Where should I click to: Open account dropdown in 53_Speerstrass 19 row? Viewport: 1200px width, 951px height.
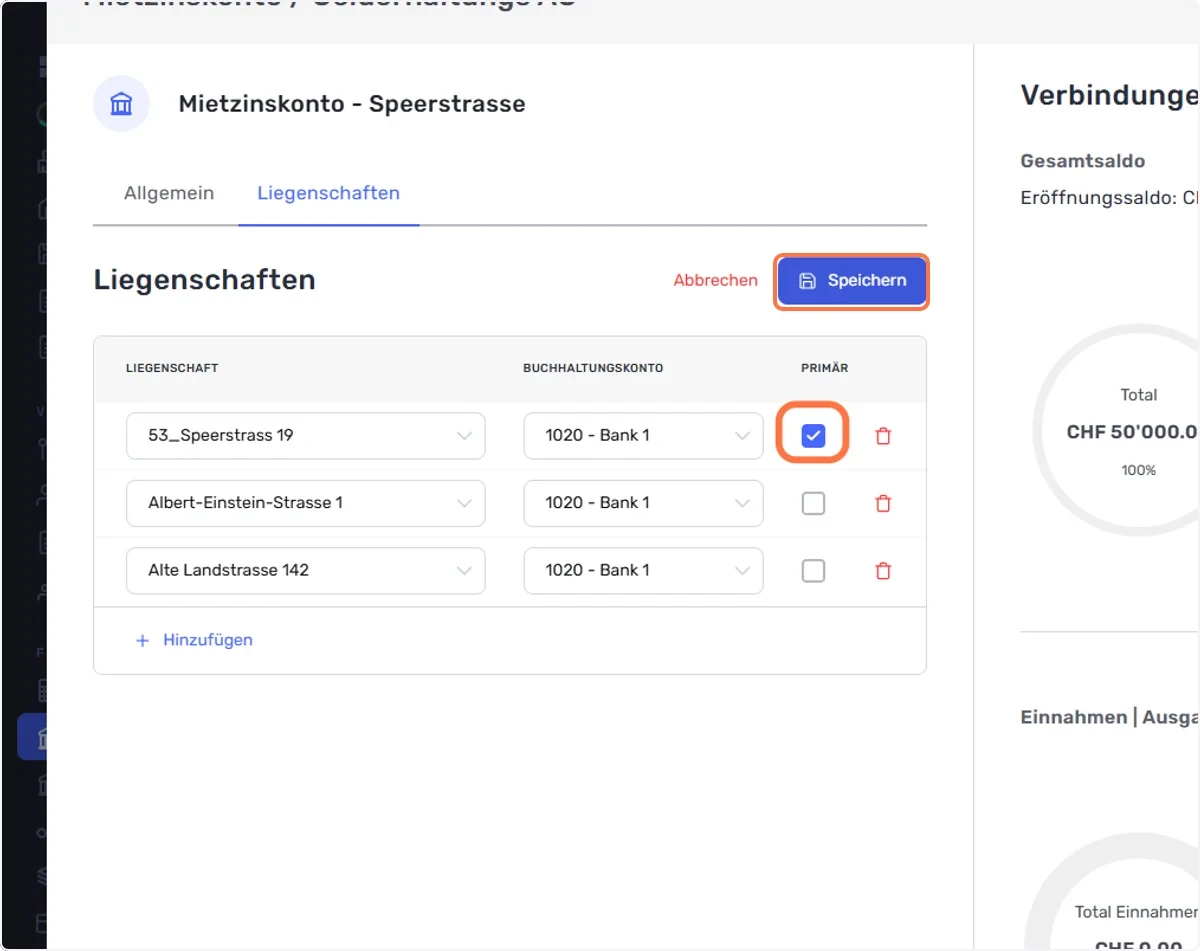pyautogui.click(x=643, y=436)
